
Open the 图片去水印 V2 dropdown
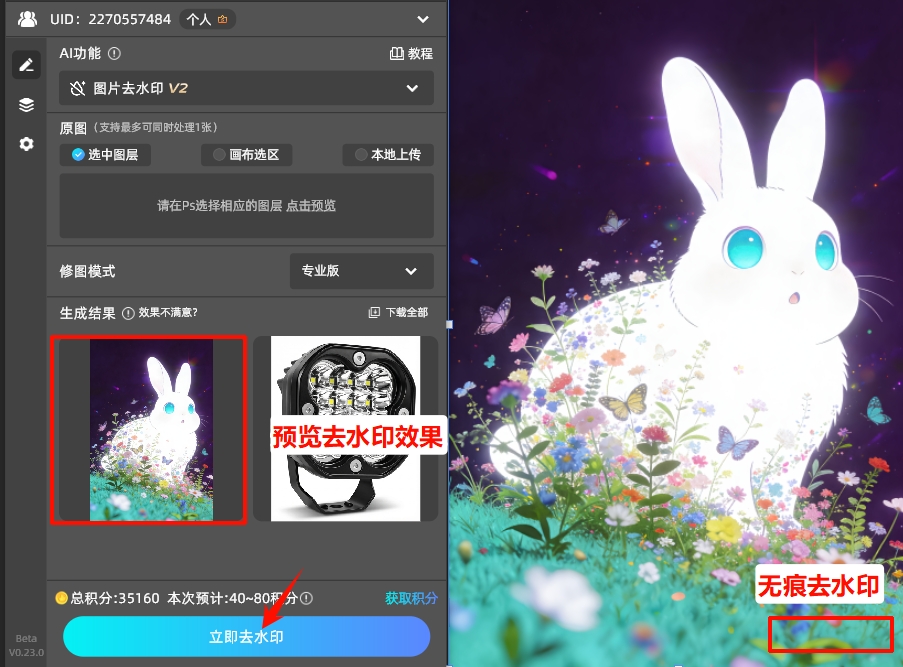point(245,88)
